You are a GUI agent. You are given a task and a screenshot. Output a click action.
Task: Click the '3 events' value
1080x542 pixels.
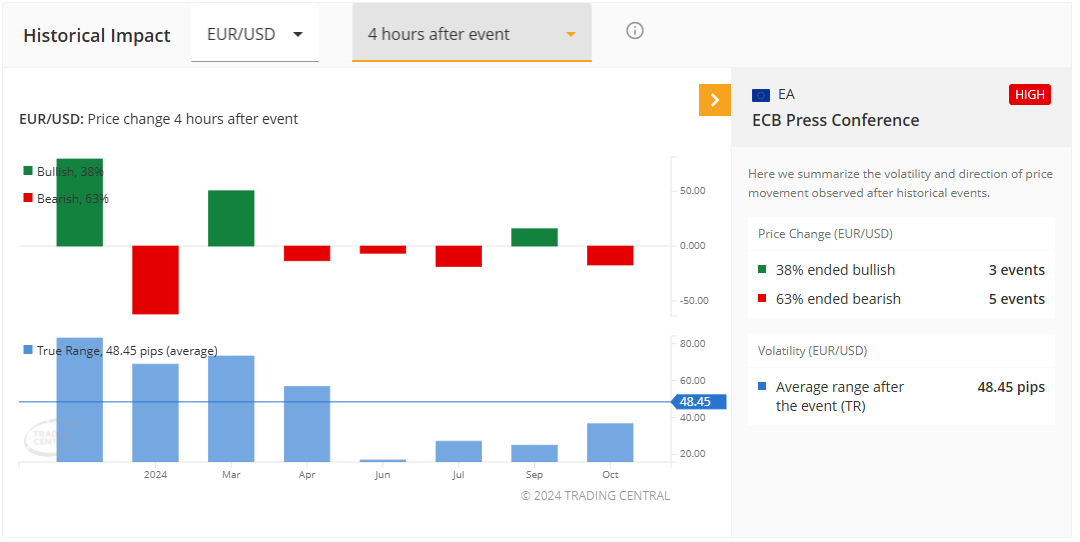point(1017,270)
